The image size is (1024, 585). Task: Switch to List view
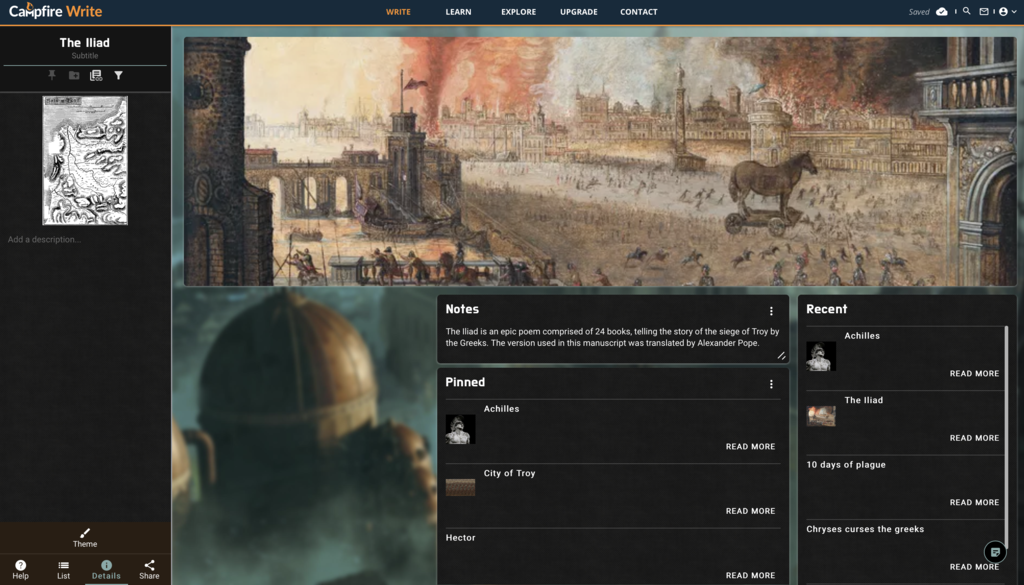tap(63, 569)
